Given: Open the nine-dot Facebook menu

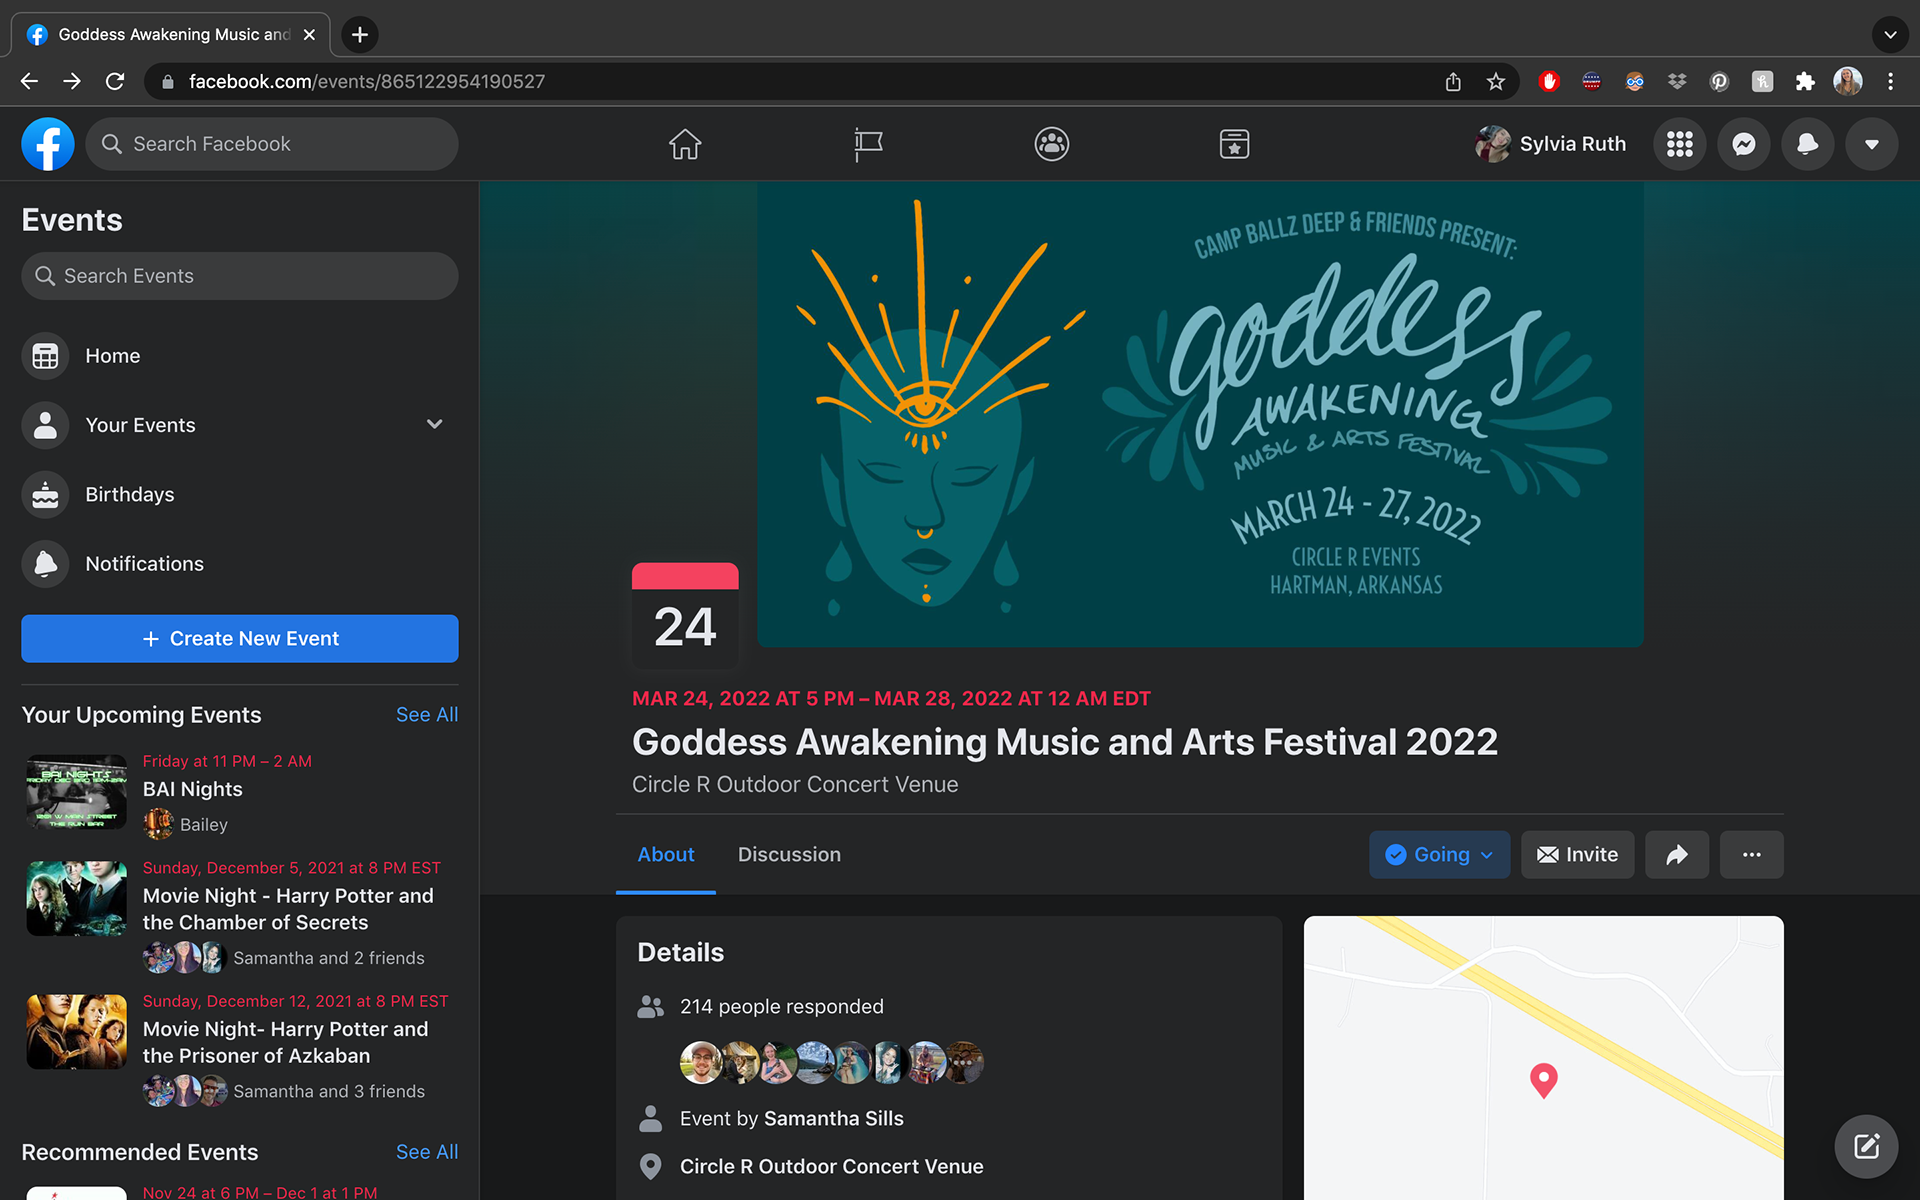Looking at the screenshot, I should (x=1680, y=144).
